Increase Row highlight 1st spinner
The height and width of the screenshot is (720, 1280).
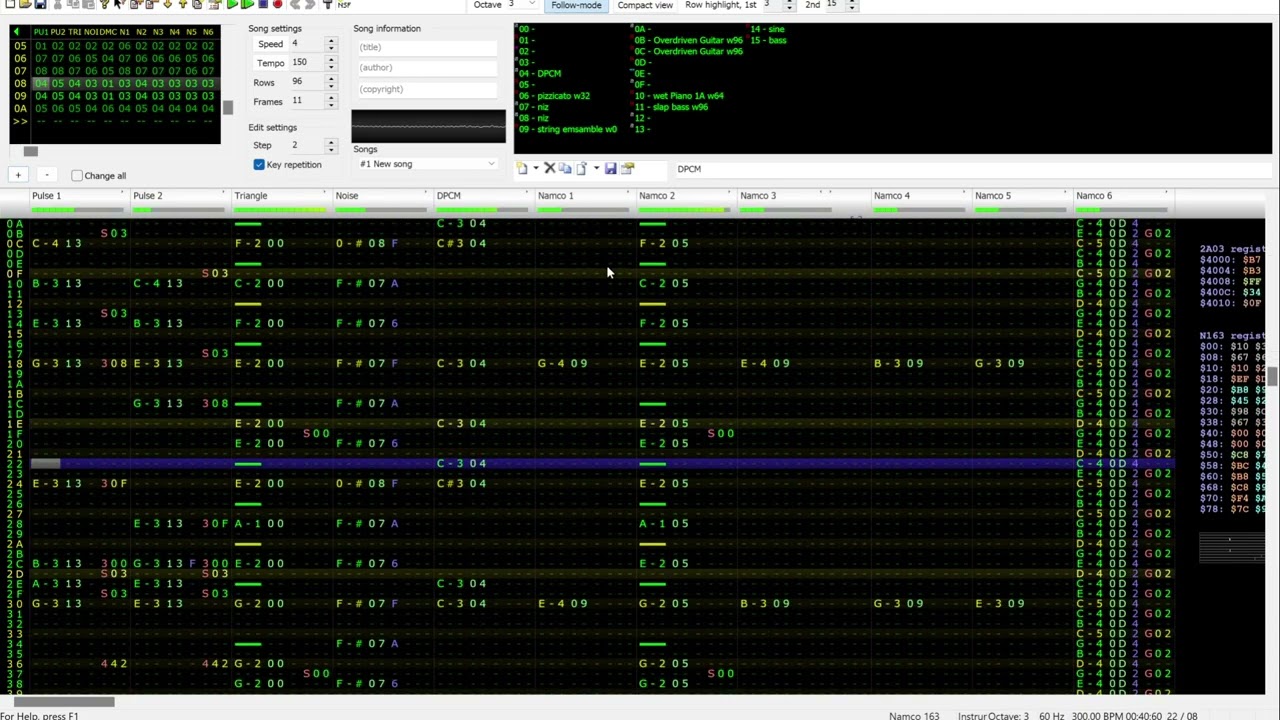789,2
